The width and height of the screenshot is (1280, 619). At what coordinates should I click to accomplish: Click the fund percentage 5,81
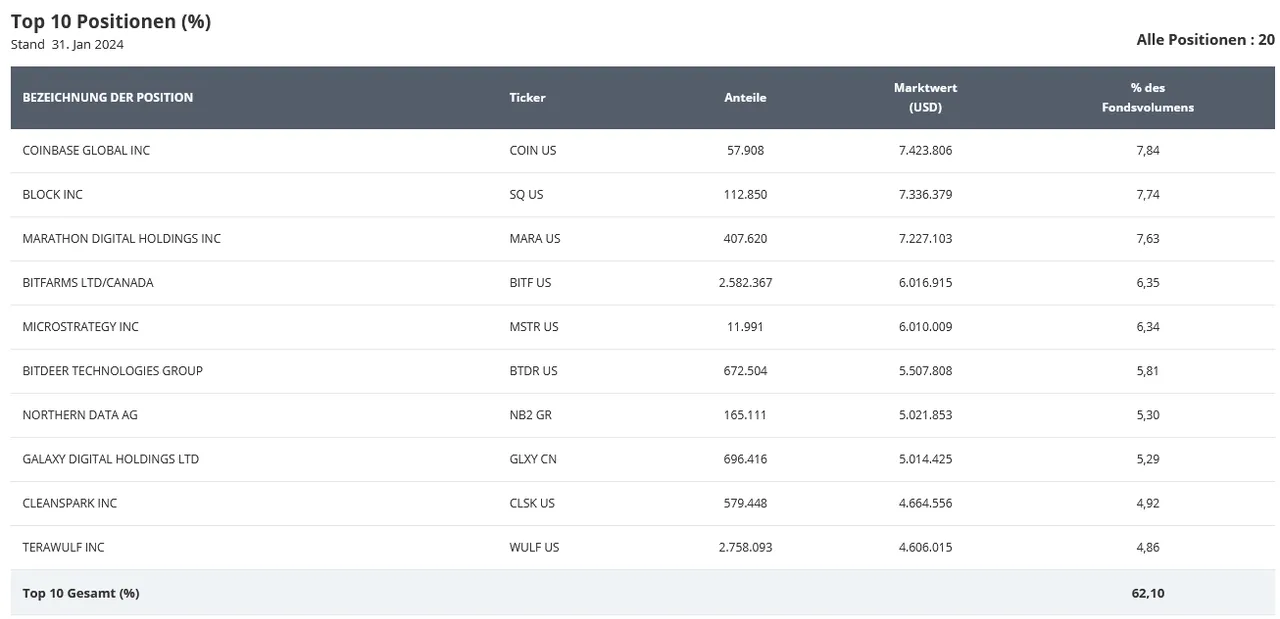pyautogui.click(x=1148, y=370)
